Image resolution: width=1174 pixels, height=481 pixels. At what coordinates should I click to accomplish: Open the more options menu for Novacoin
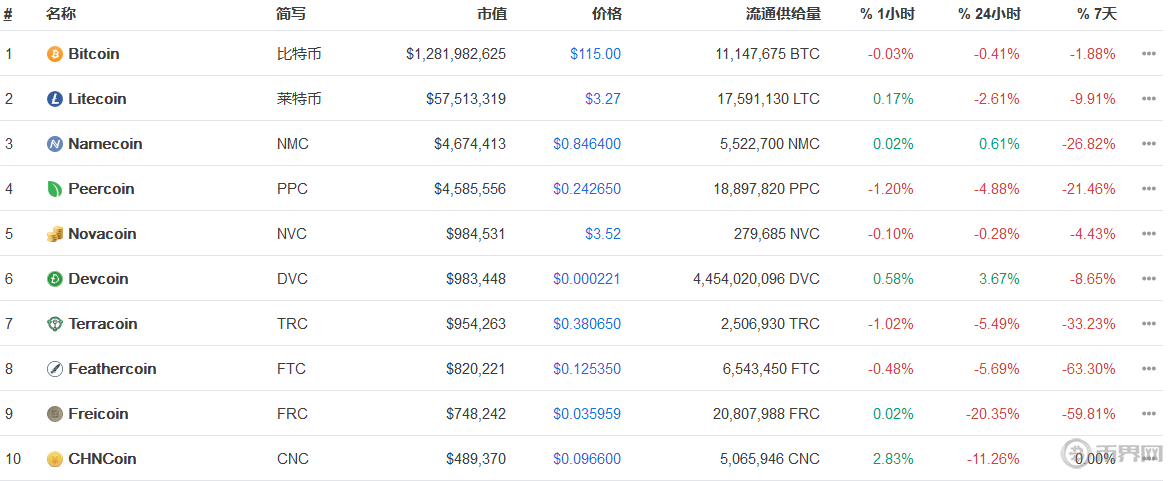(1149, 234)
